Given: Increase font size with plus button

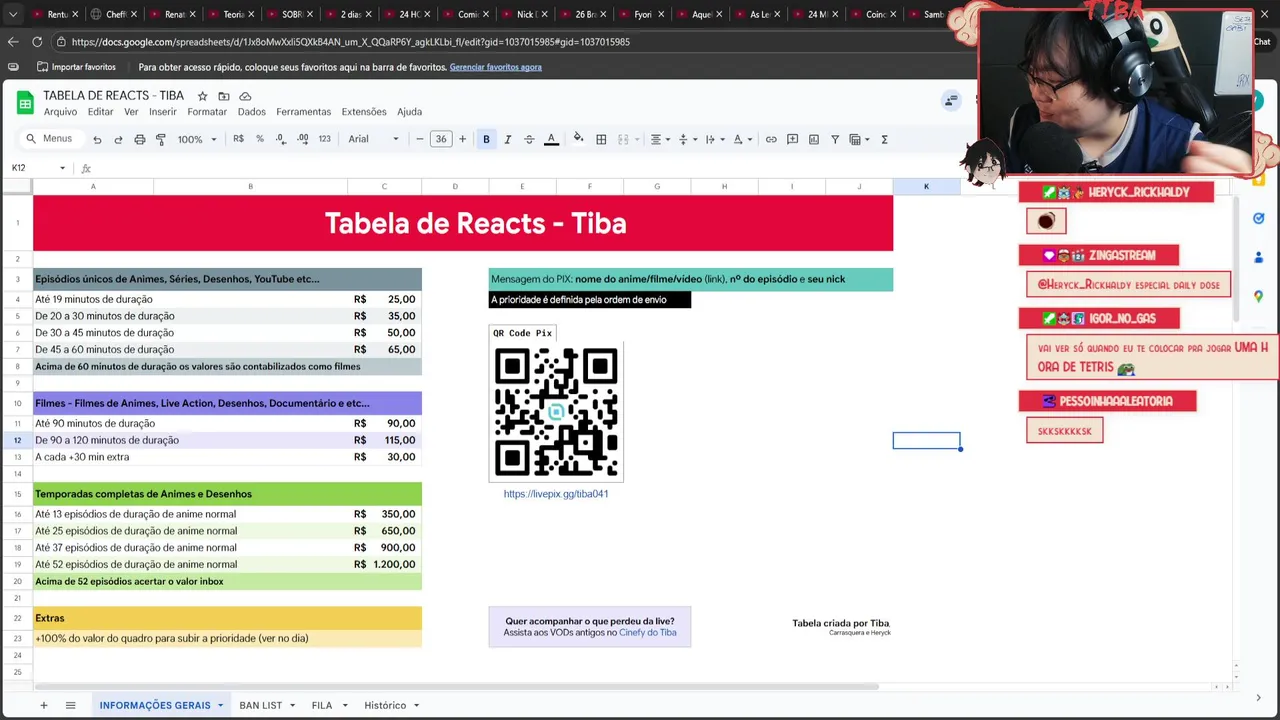Looking at the screenshot, I should click(x=462, y=139).
